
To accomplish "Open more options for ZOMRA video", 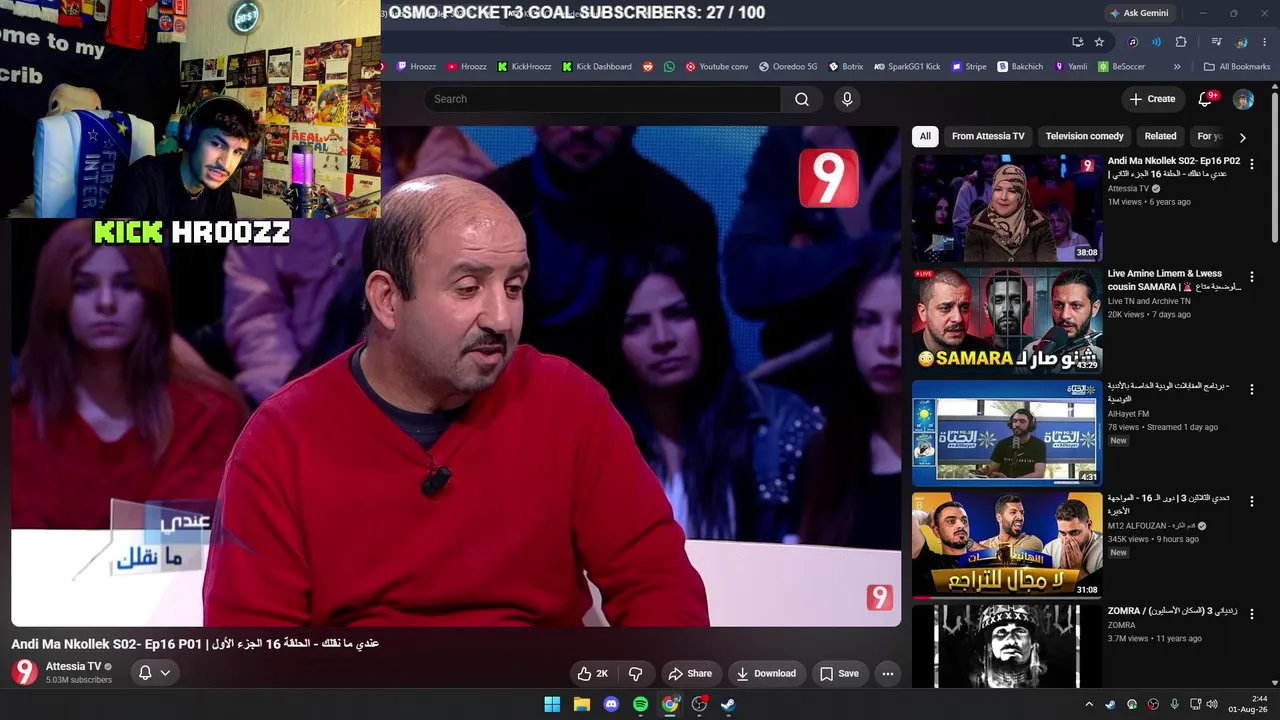I will (x=1251, y=614).
